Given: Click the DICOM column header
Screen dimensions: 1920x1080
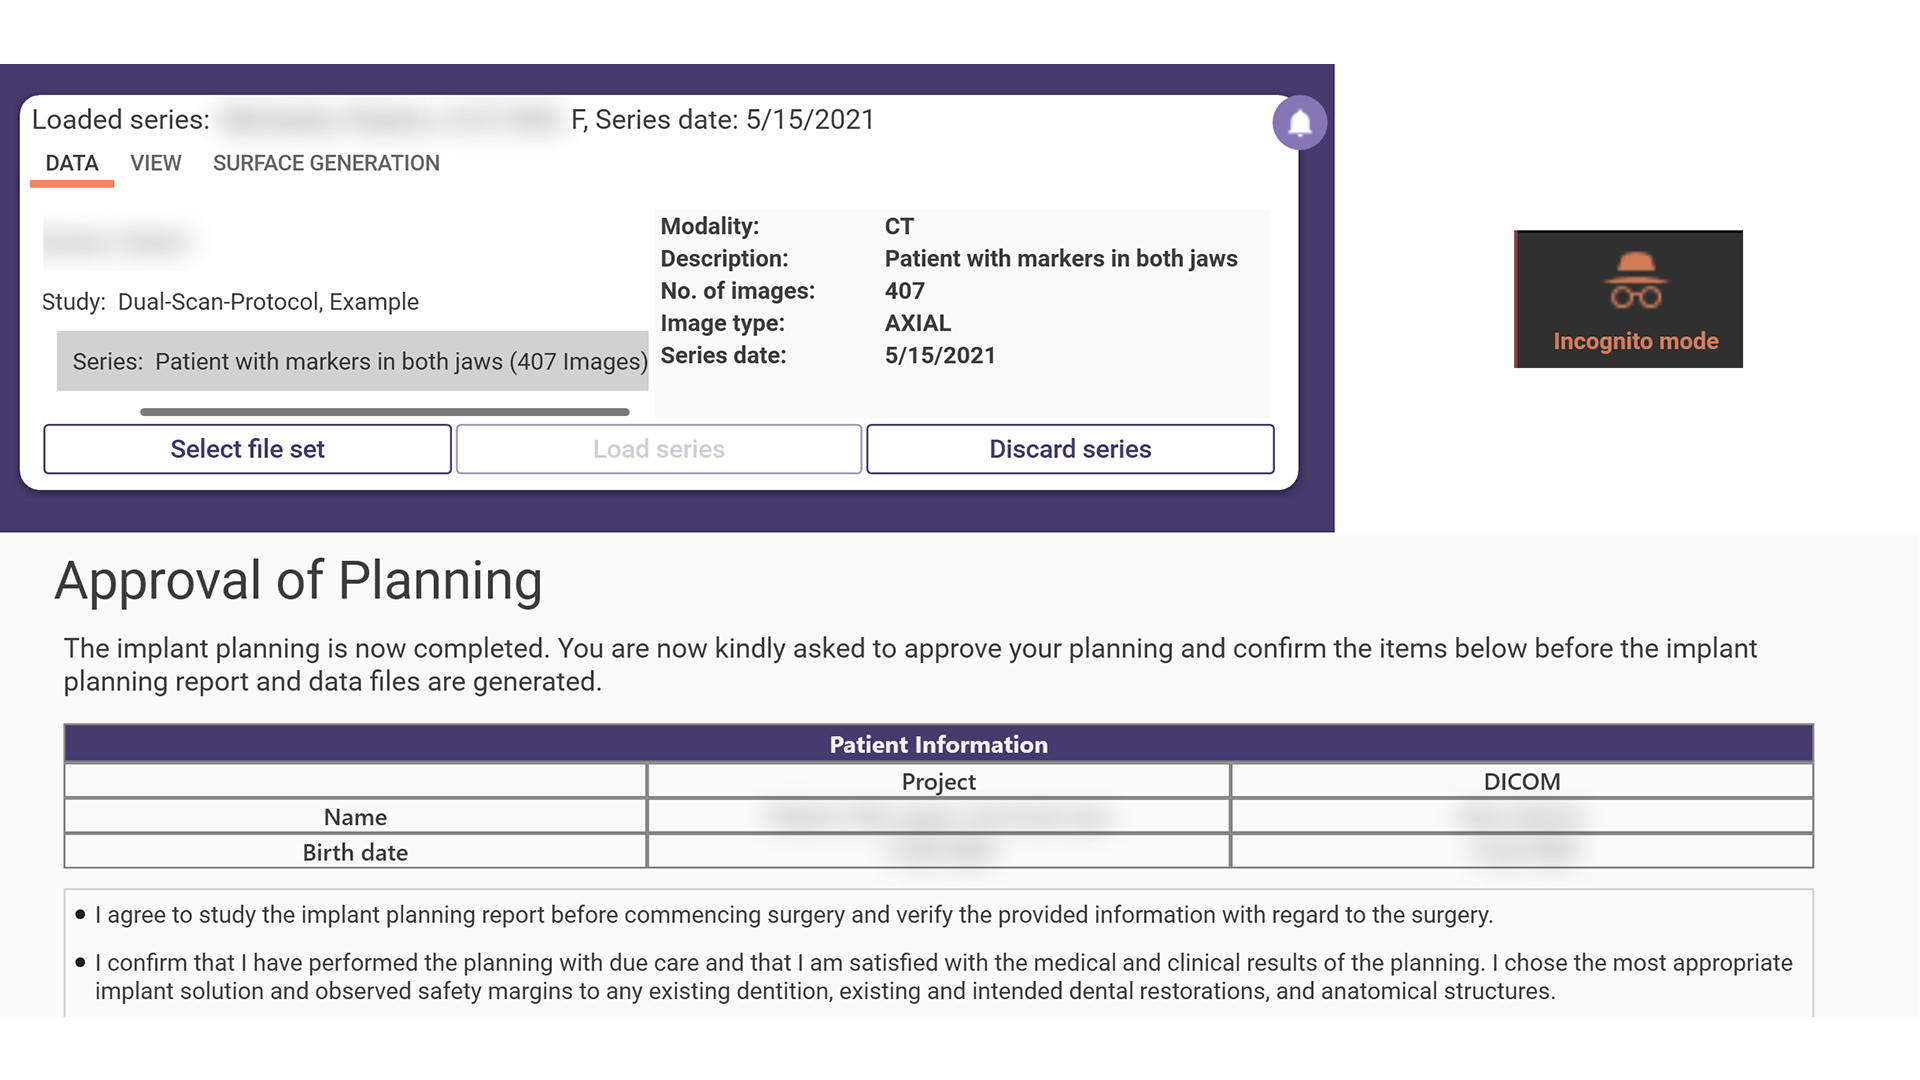Looking at the screenshot, I should click(x=1521, y=781).
